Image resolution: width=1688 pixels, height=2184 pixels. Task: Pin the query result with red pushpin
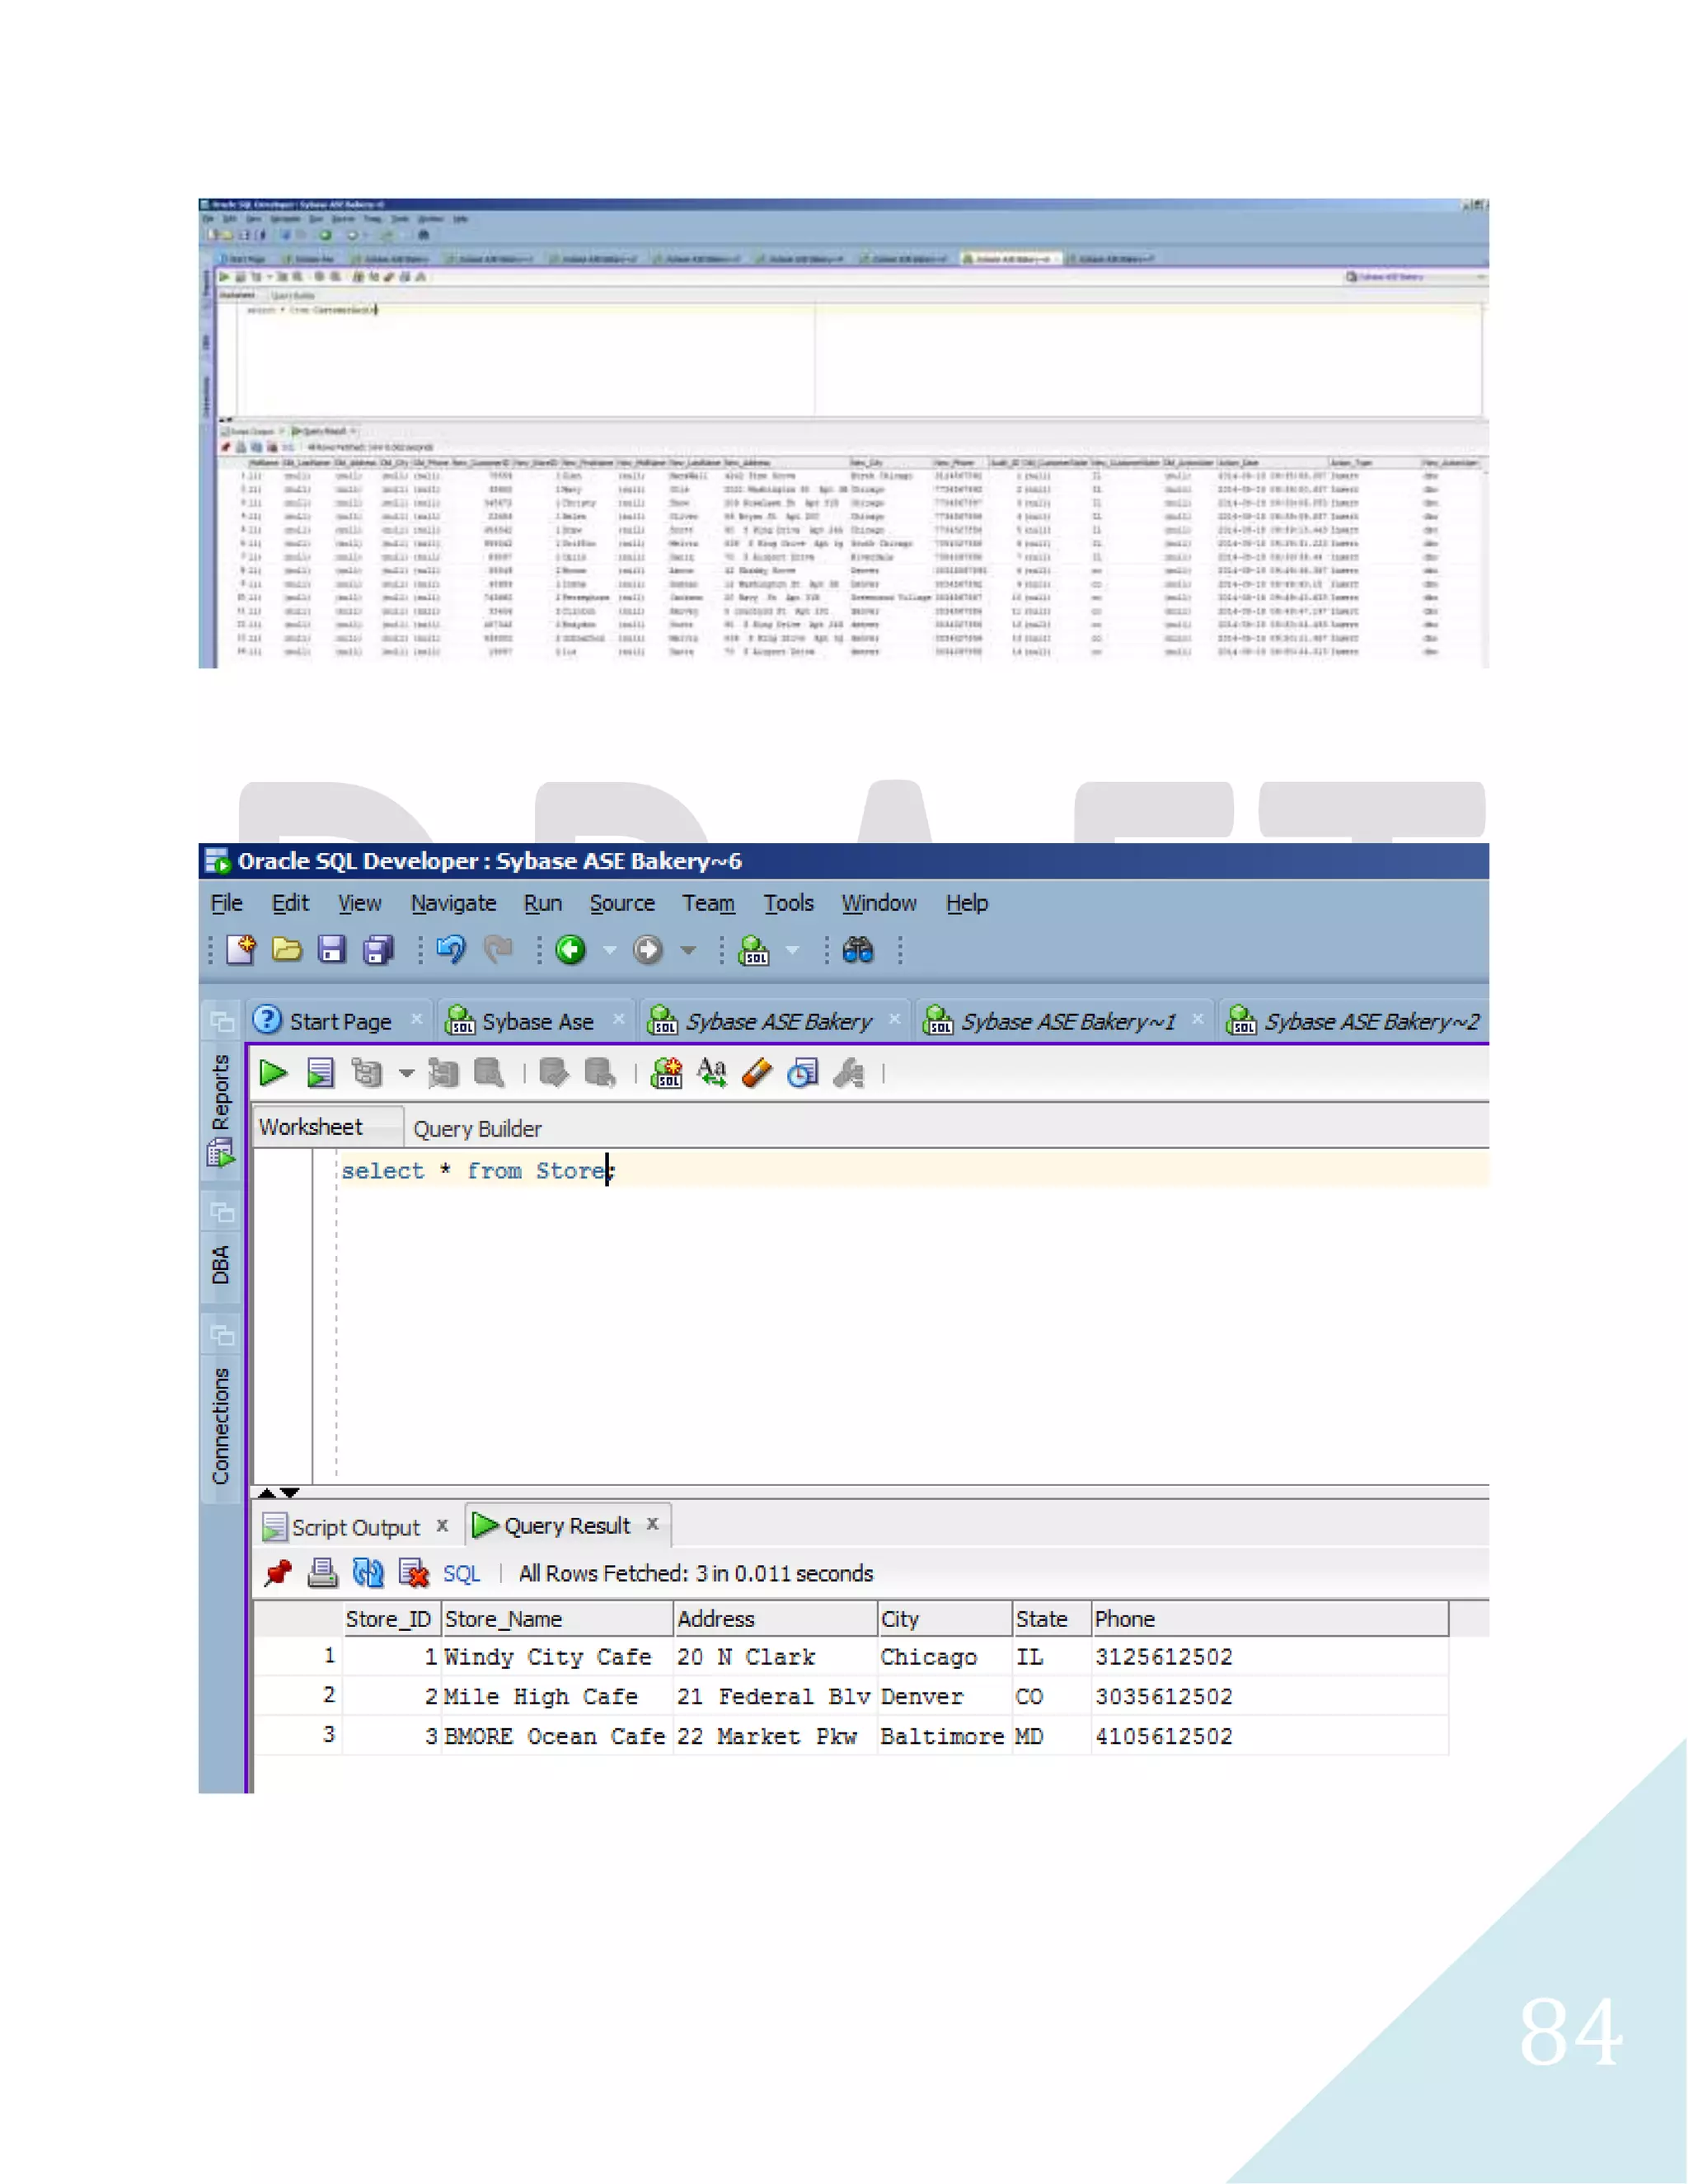click(278, 1573)
